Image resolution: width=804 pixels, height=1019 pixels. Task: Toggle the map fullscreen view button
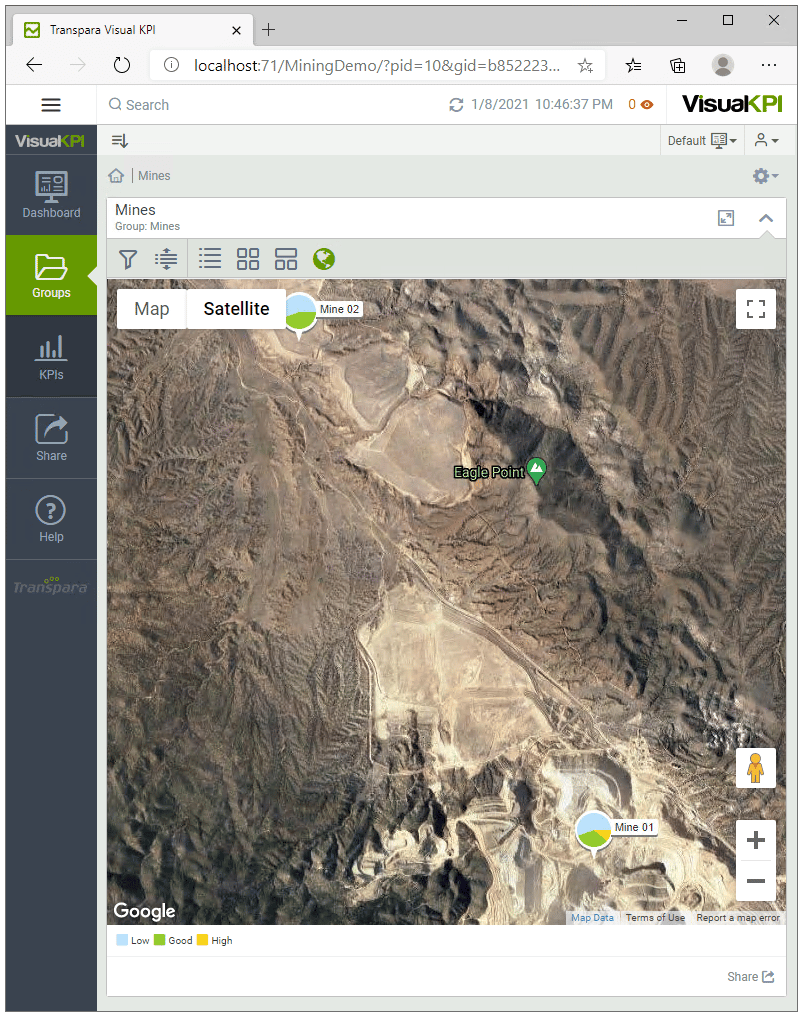[756, 309]
